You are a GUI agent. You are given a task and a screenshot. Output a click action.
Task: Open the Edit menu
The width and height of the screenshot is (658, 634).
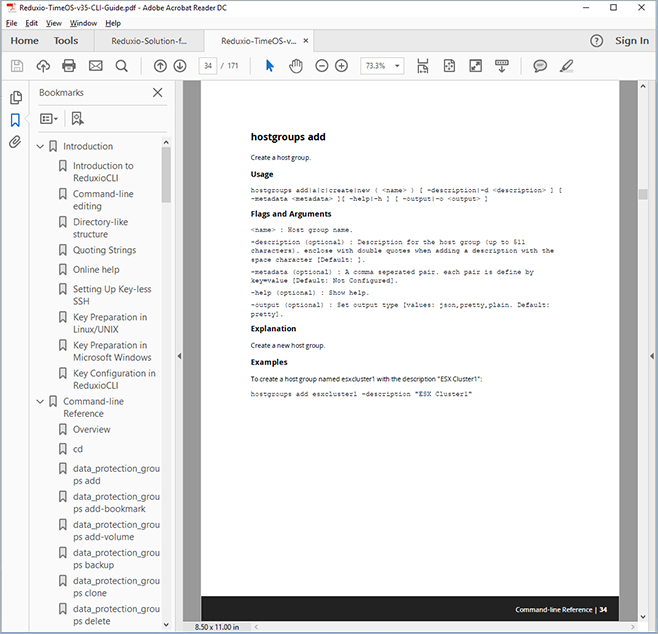point(31,23)
